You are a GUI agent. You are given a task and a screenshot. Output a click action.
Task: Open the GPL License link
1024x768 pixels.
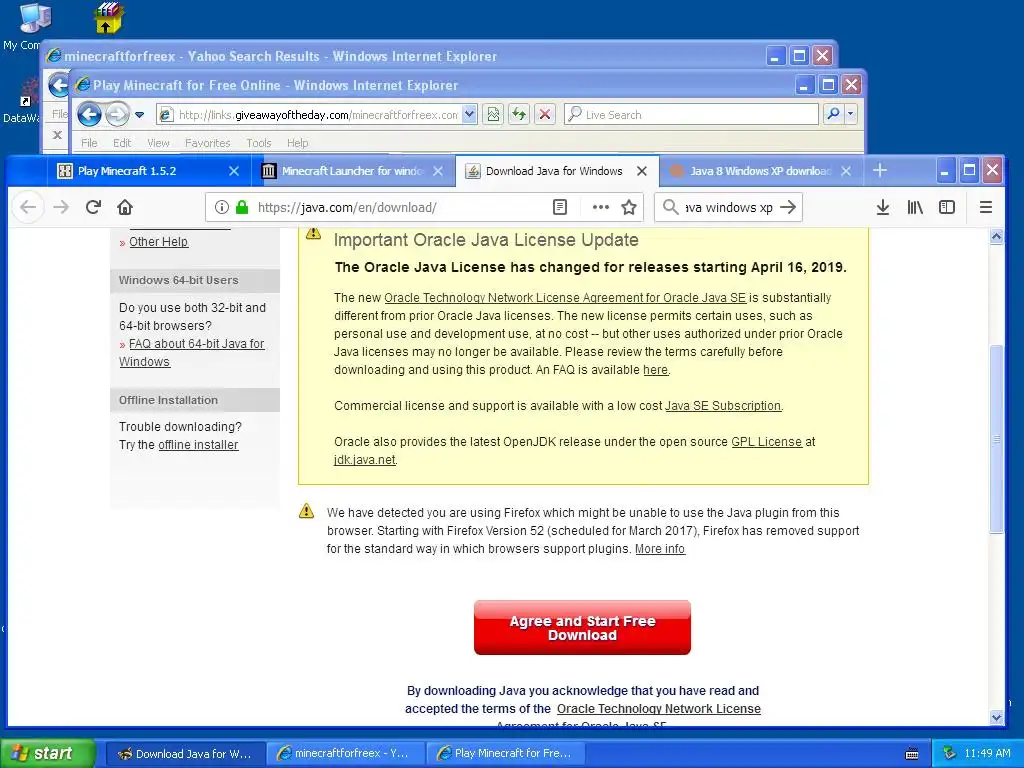coord(766,442)
